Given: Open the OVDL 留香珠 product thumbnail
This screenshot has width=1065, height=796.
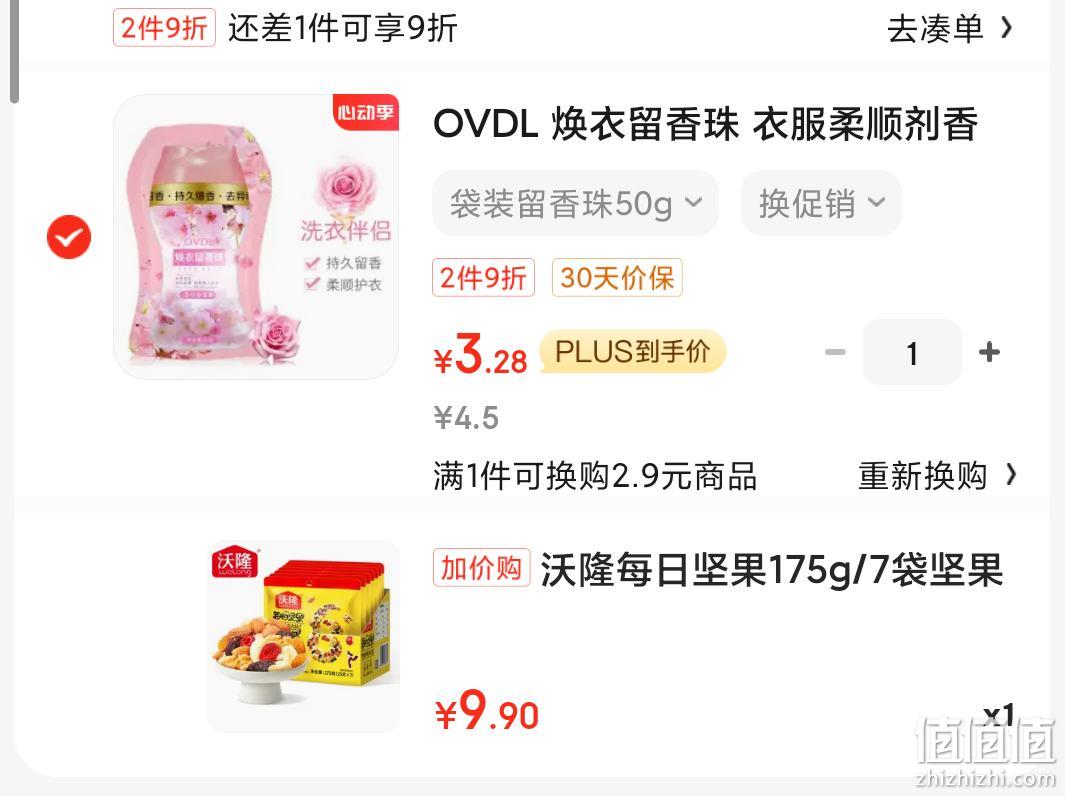Looking at the screenshot, I should 256,236.
